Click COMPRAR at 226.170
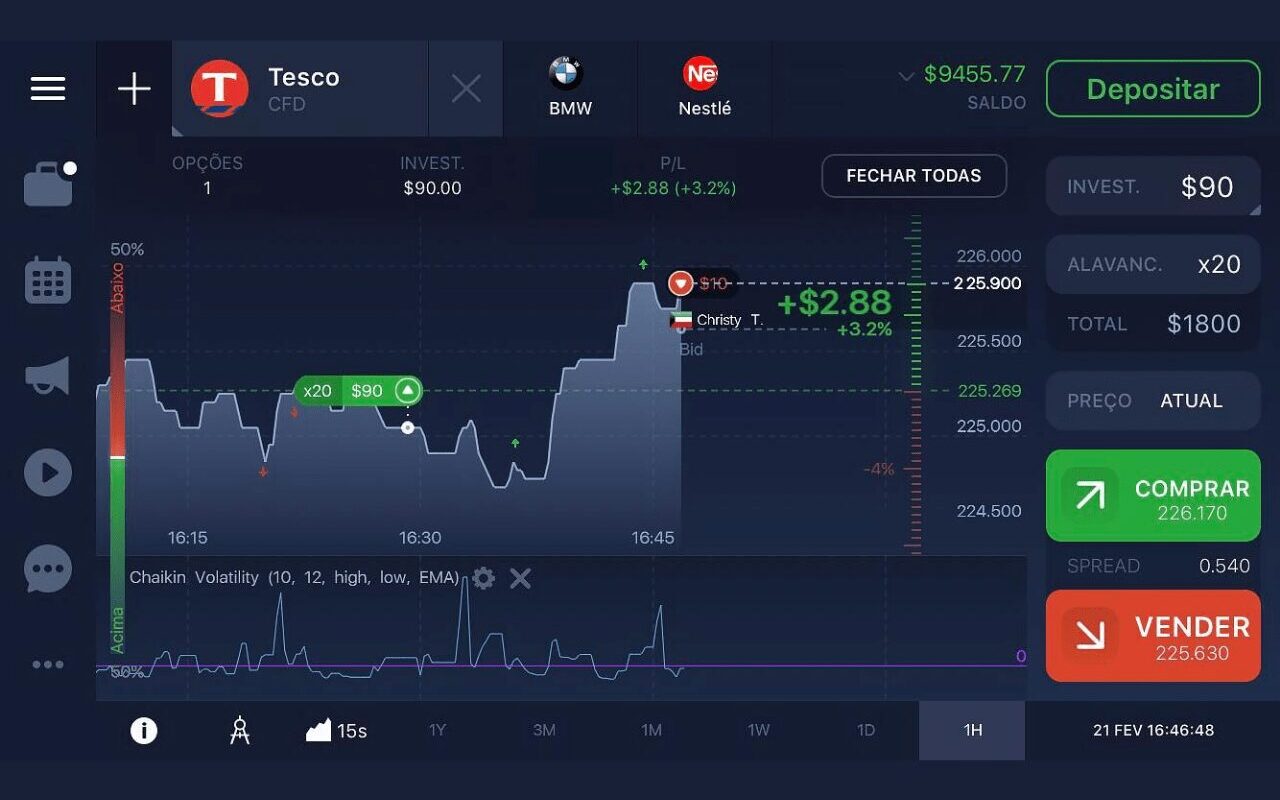The image size is (1280, 800). [1153, 496]
